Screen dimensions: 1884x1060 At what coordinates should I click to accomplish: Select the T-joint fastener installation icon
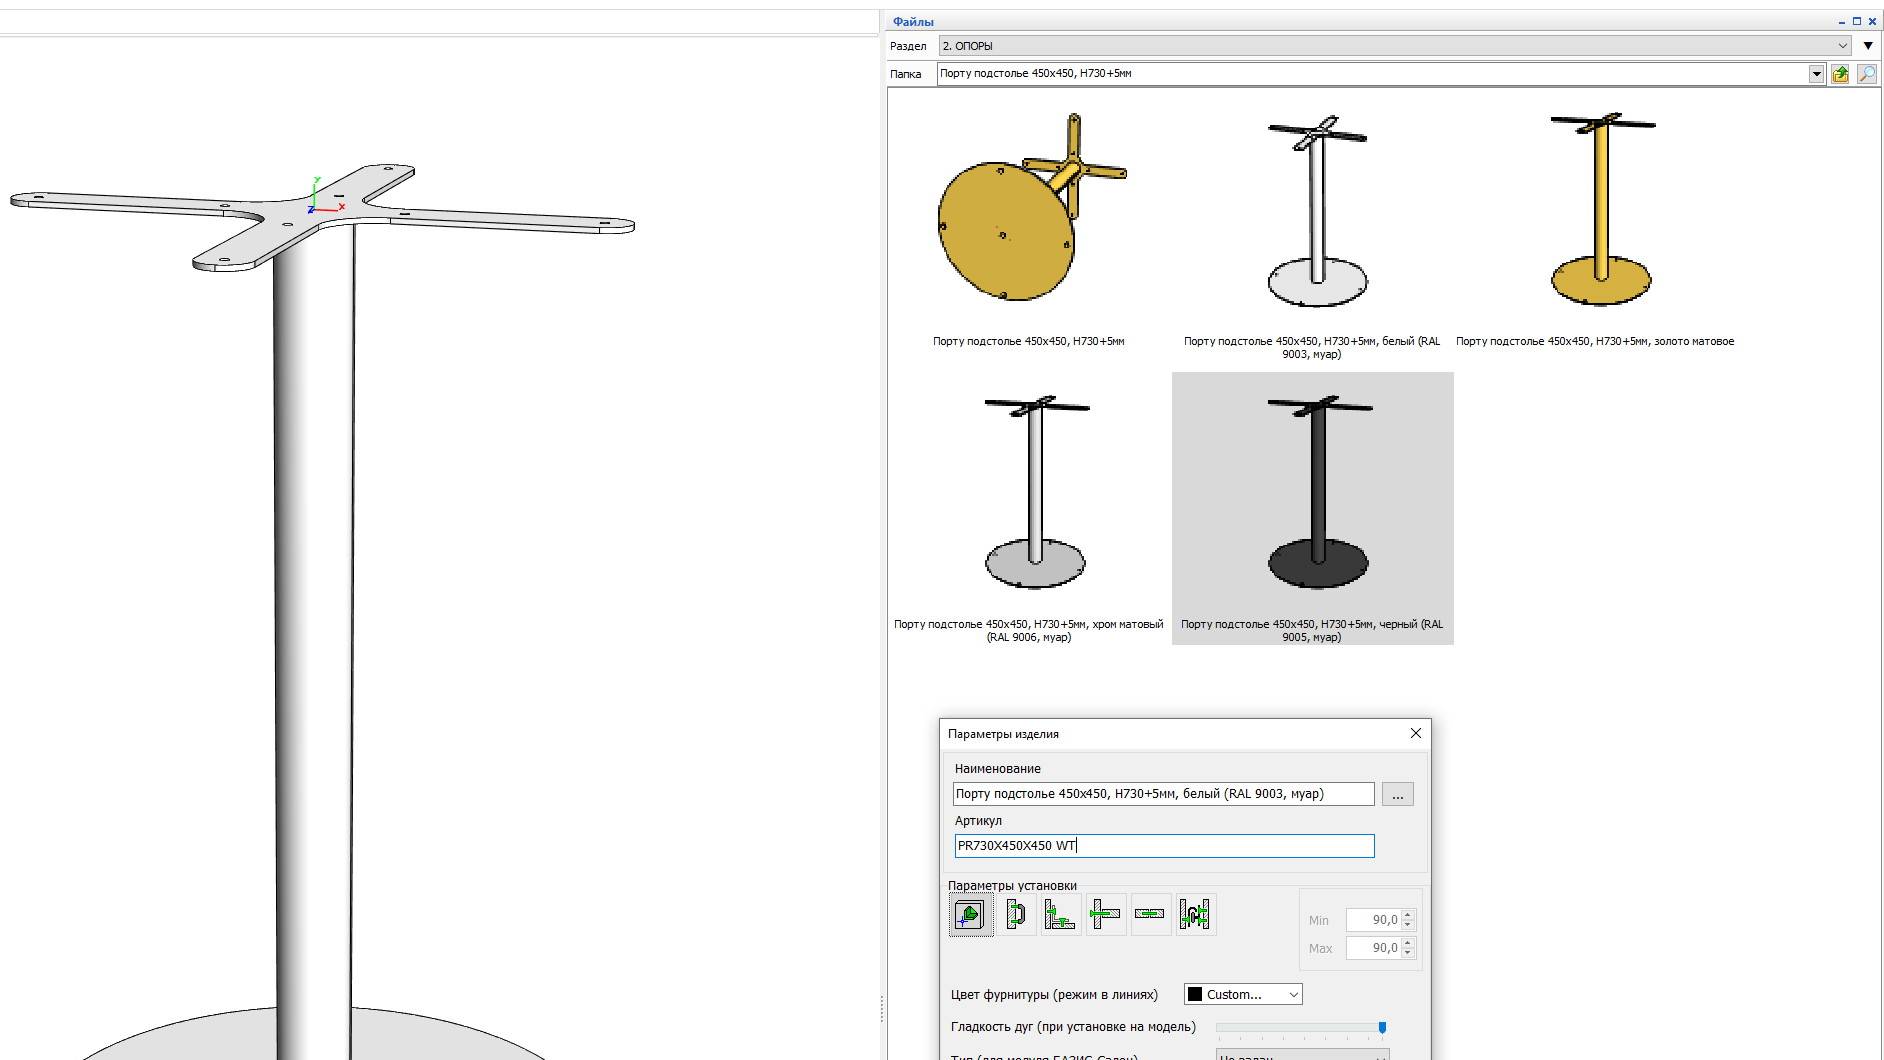tap(1105, 915)
